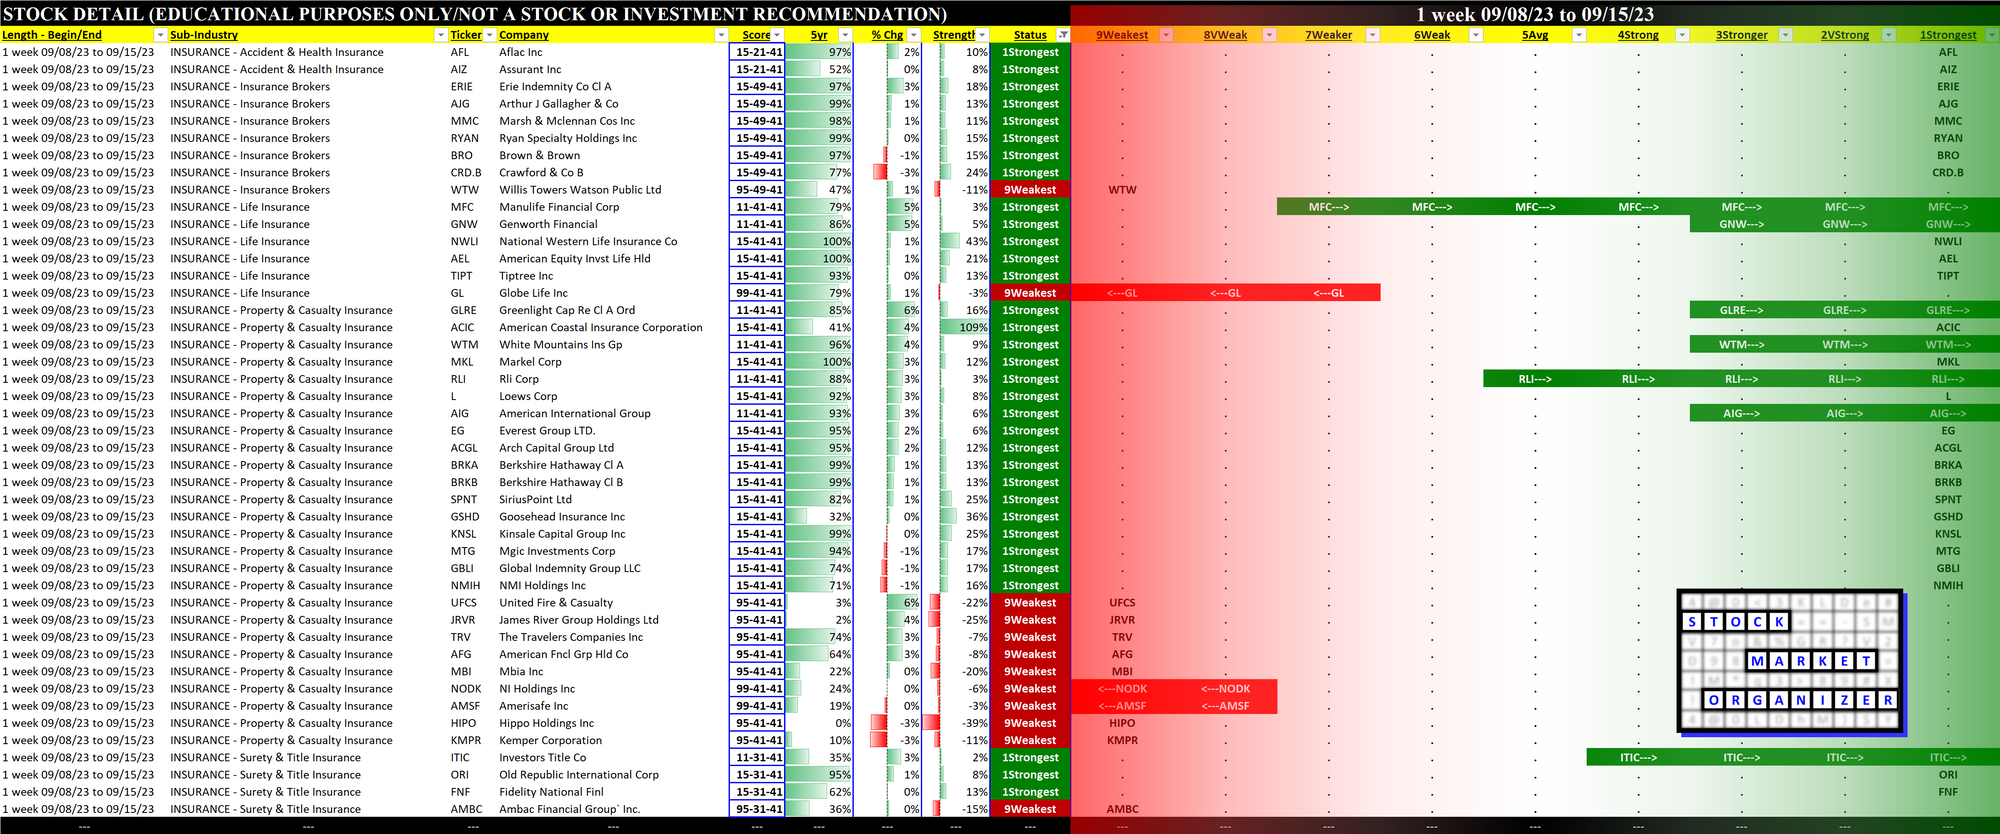The height and width of the screenshot is (834, 2000).
Task: Select the Markel Corp company cell
Action: (613, 362)
